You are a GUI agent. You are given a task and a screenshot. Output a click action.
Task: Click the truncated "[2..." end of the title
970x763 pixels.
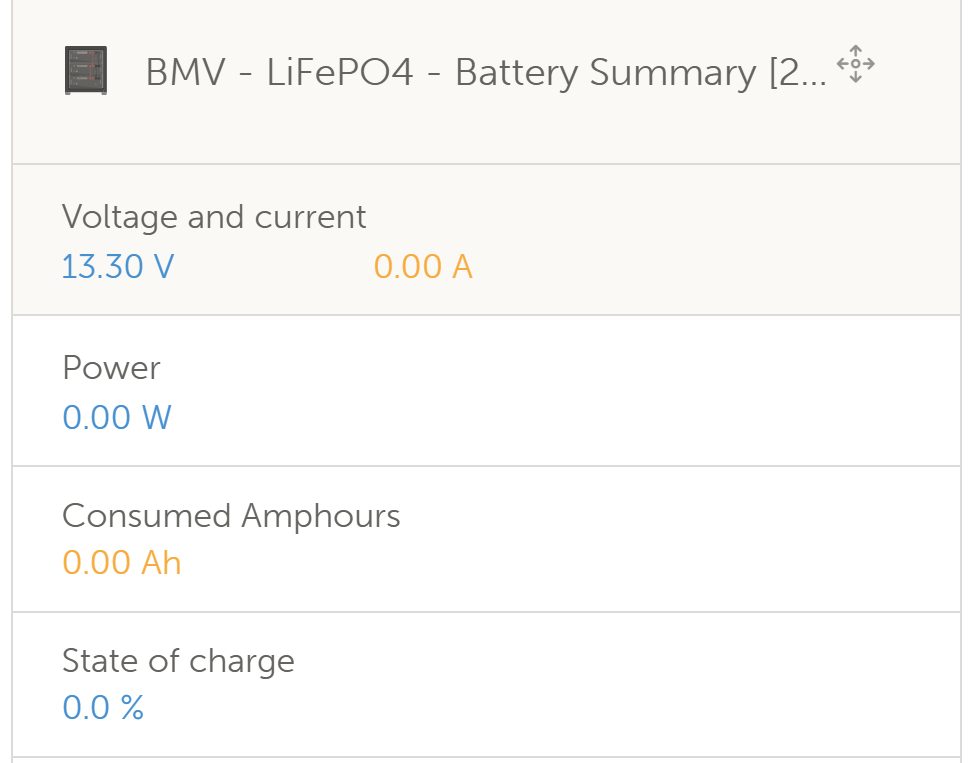pyautogui.click(x=798, y=73)
